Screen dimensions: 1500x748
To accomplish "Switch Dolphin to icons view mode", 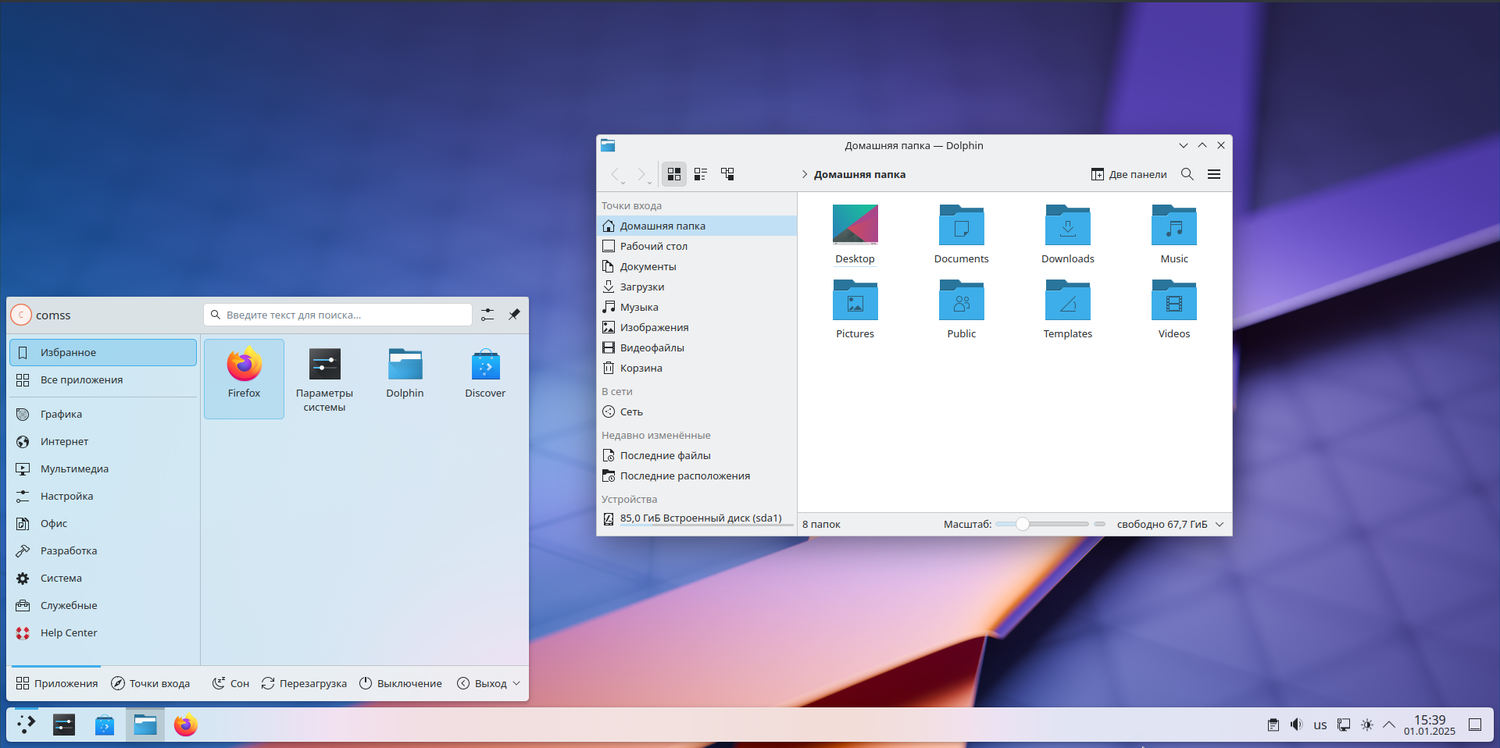I will tap(675, 174).
